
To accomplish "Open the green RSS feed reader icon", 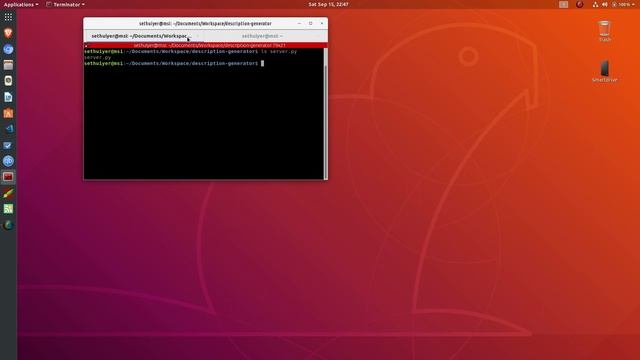I will [8, 209].
